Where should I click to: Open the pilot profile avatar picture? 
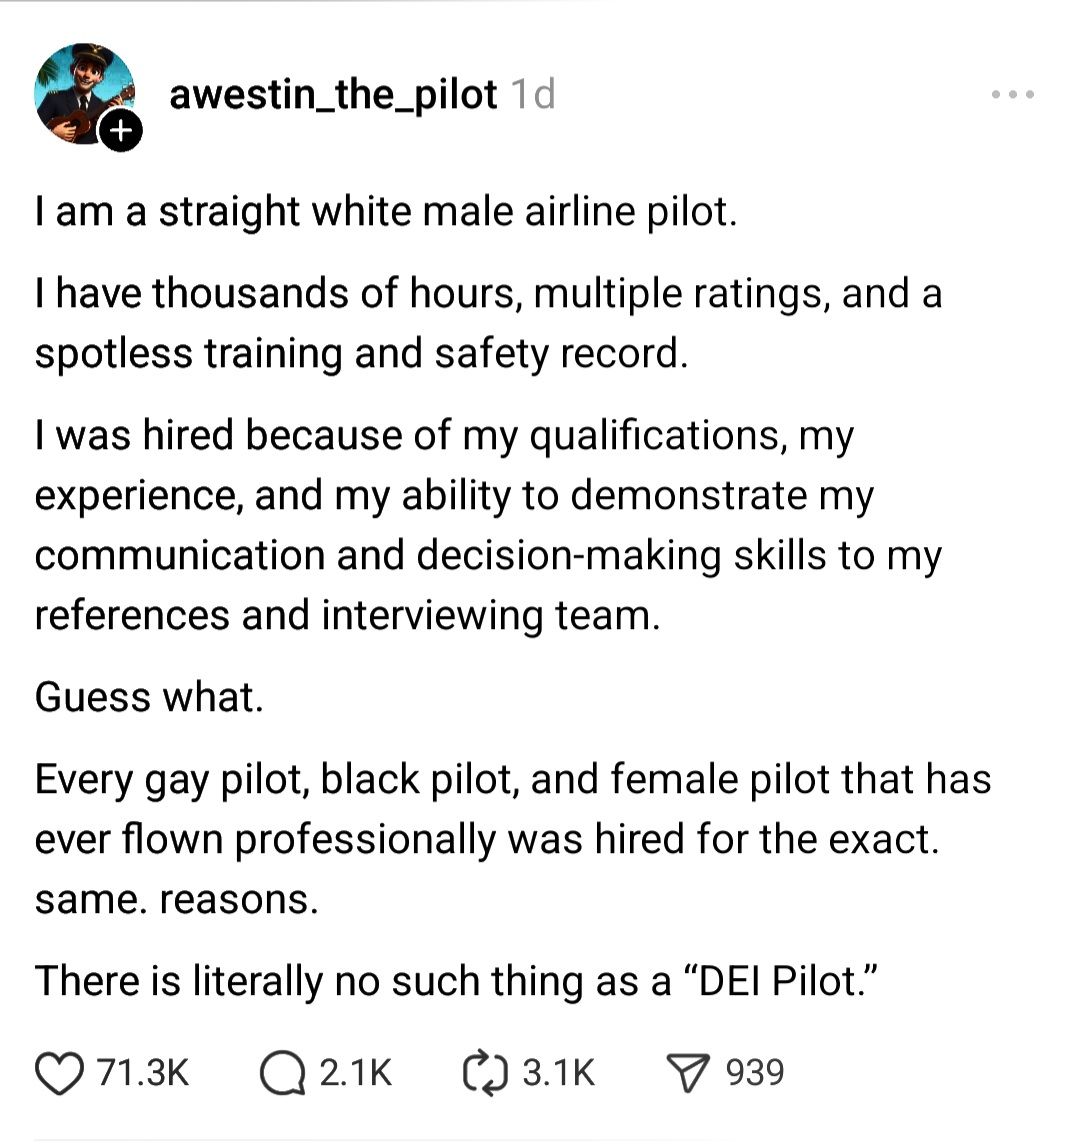click(x=82, y=93)
